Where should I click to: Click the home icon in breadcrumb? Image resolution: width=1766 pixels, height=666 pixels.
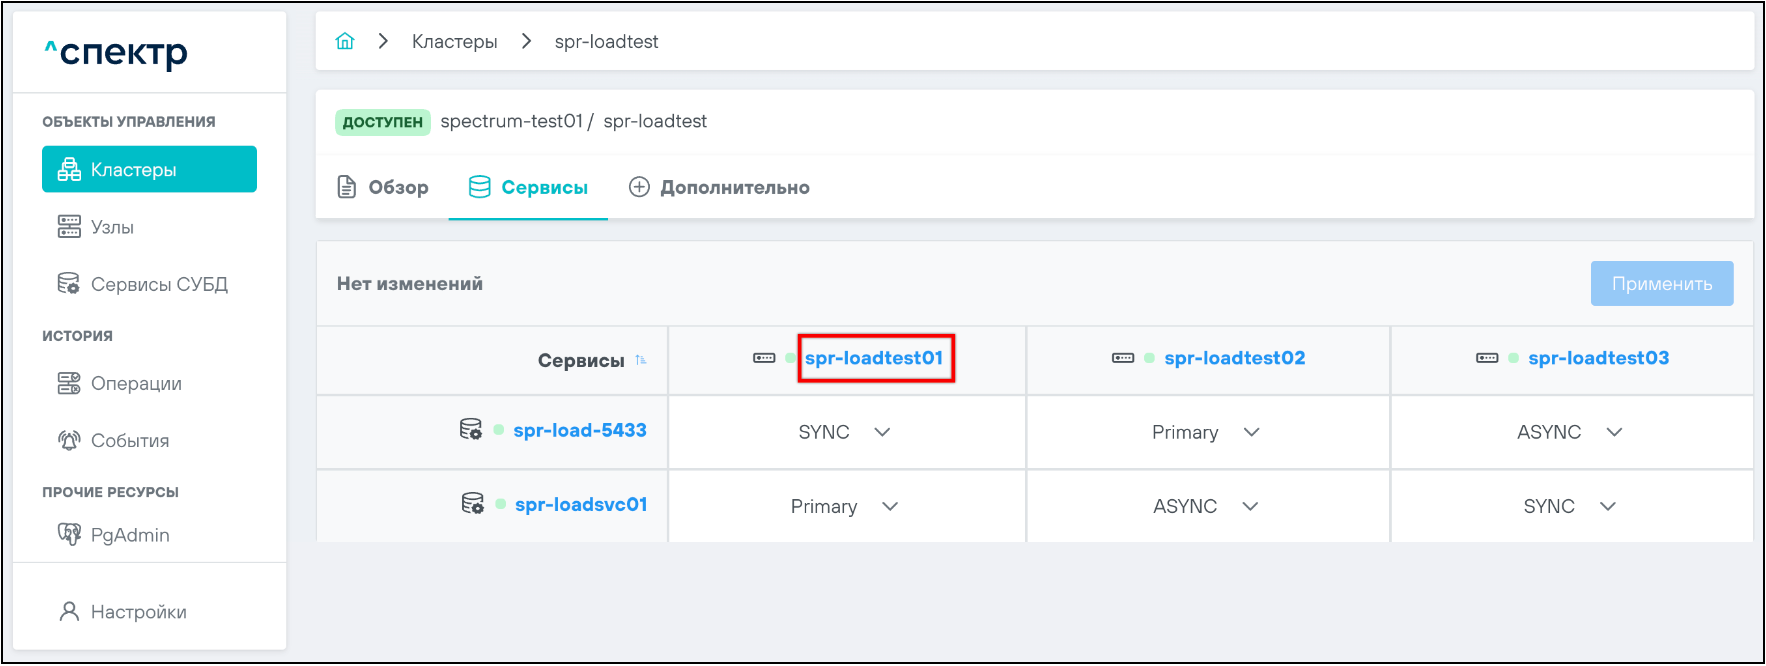tap(345, 41)
